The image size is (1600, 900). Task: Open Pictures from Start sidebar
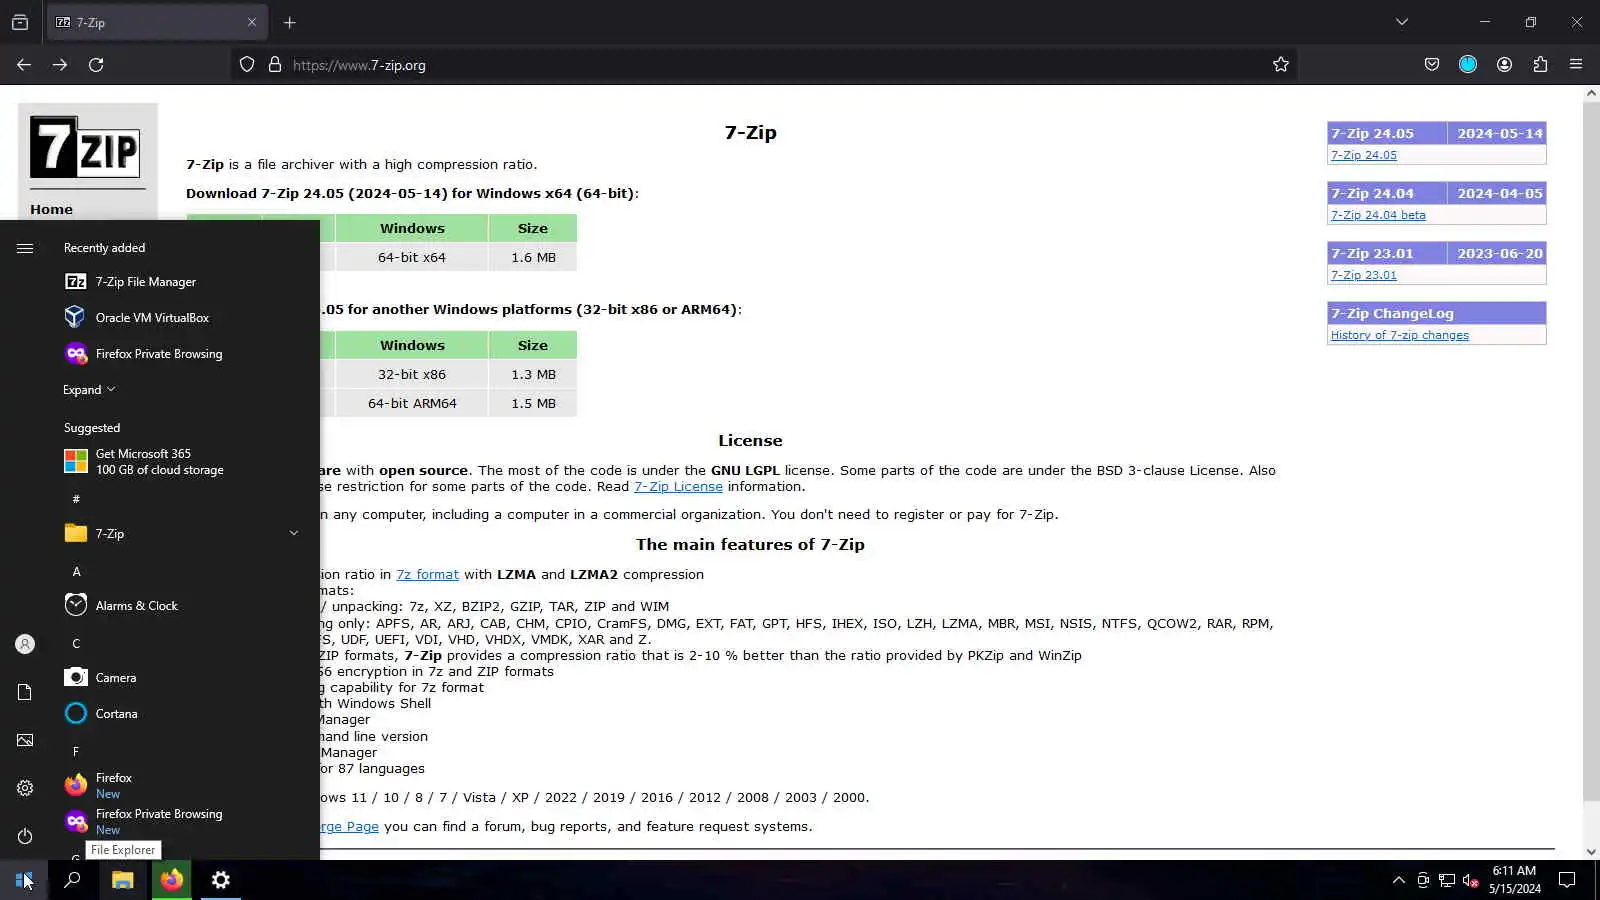[25, 740]
